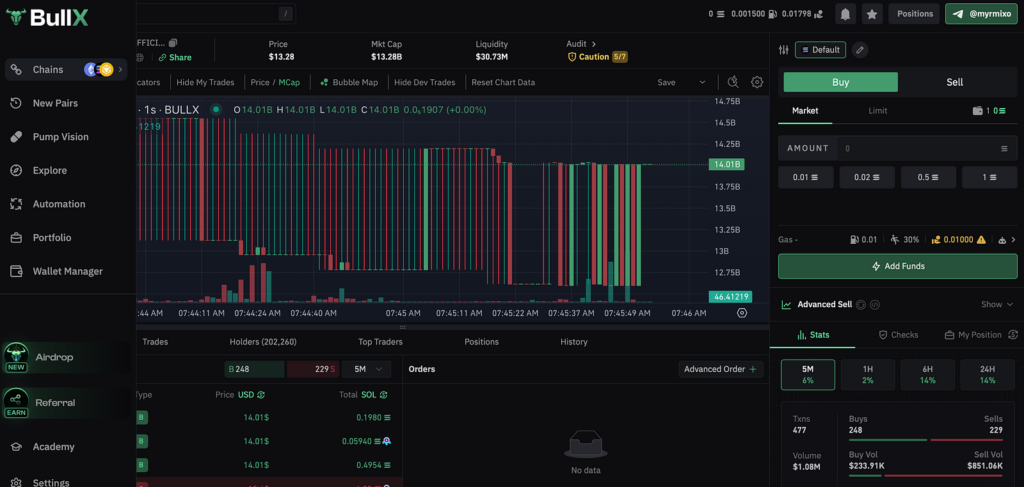Open the favorites star icon
This screenshot has width=1024, height=487.
click(x=872, y=14)
